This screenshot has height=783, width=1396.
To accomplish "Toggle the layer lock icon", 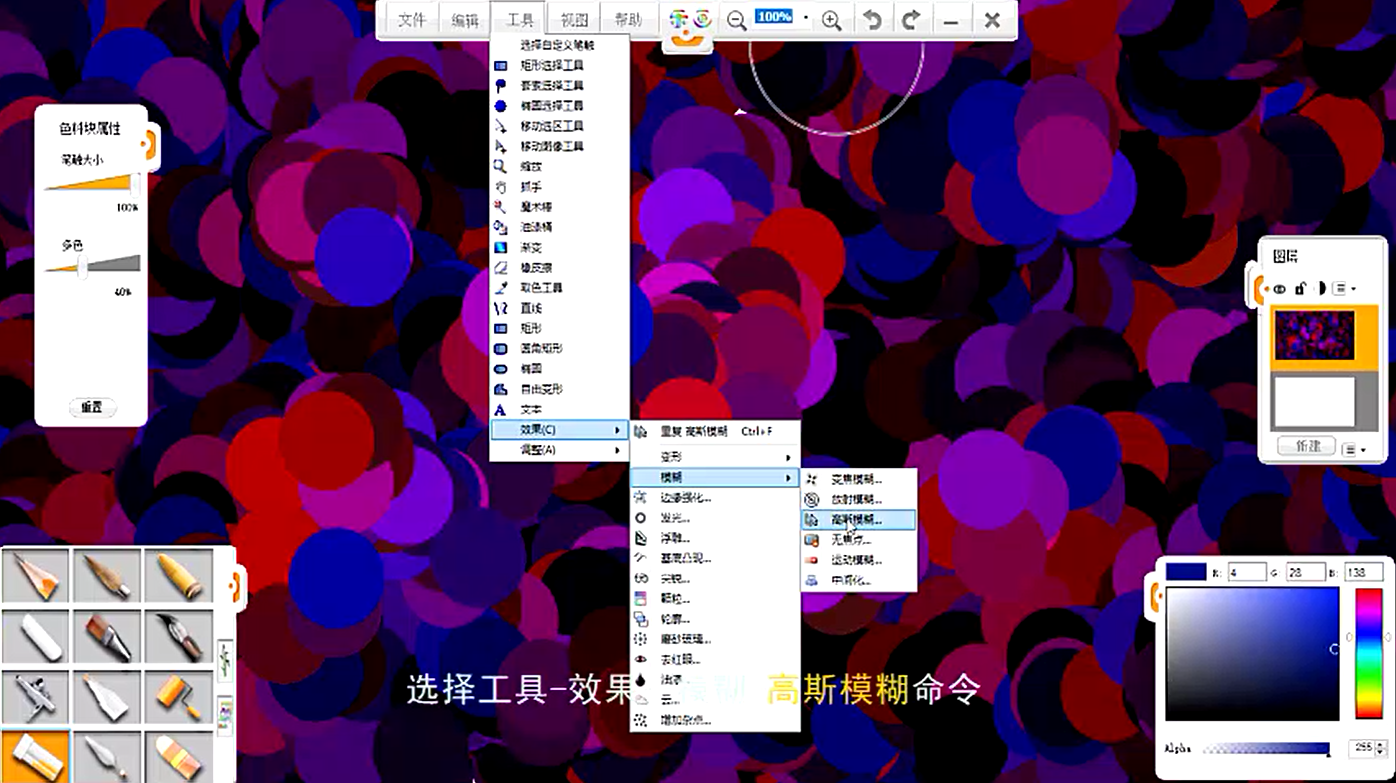I will pos(1301,289).
